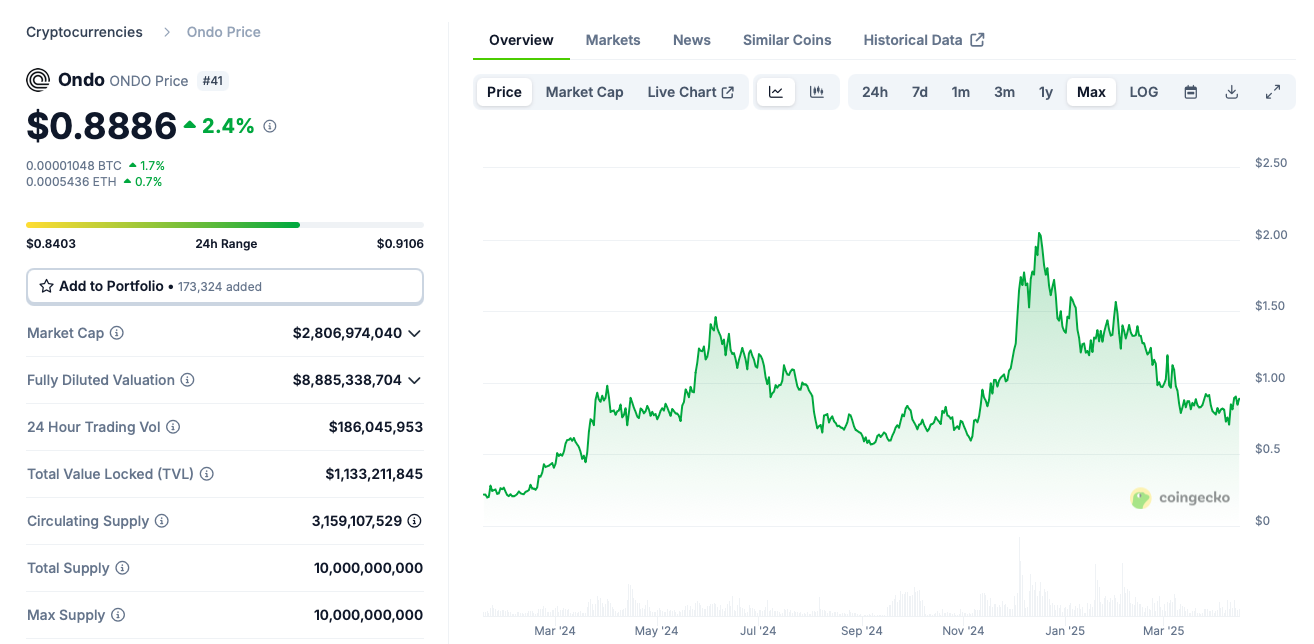Click the $186,045,953 trading volume value
Screen dimensions: 1314x644
pos(376,427)
